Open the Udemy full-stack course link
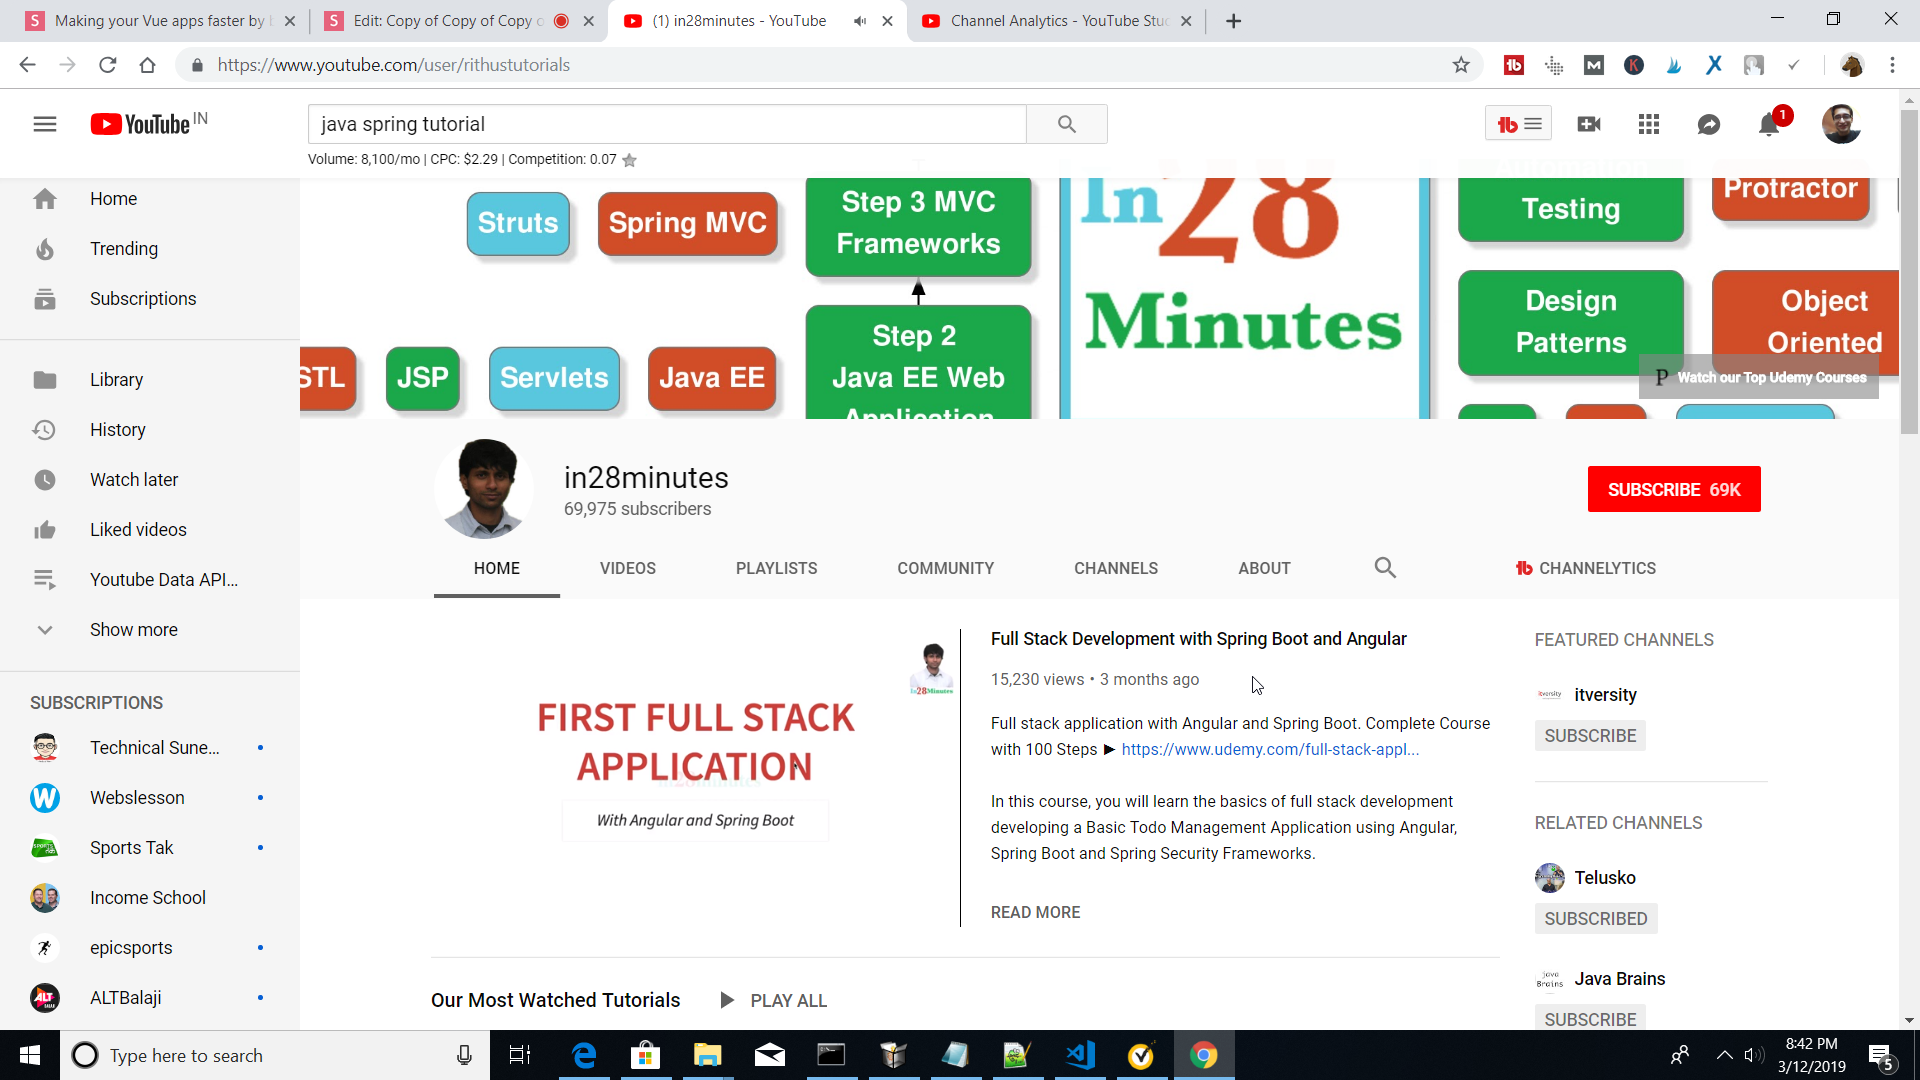The image size is (1920, 1080). coord(1269,749)
